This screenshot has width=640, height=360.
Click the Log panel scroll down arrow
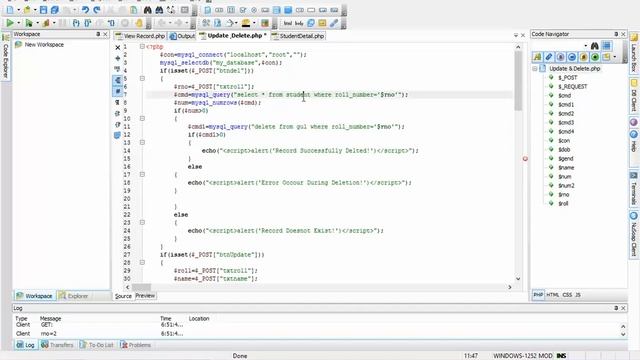click(623, 334)
